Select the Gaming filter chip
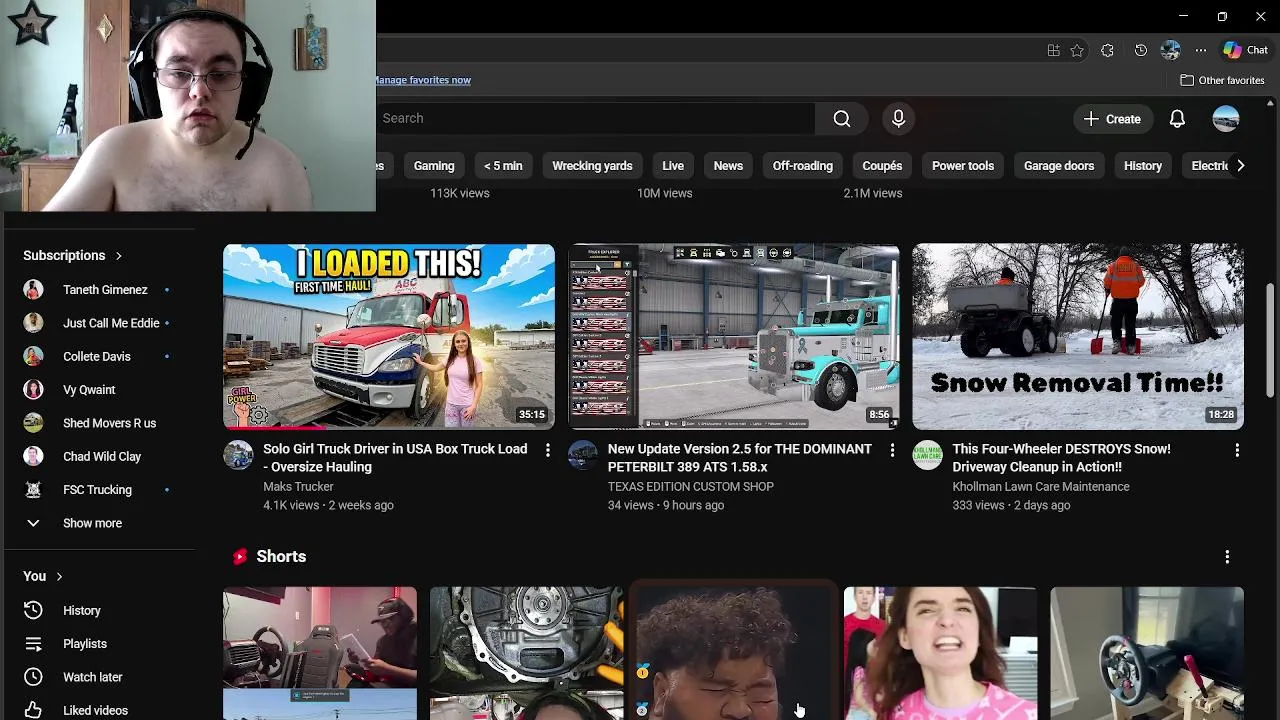This screenshot has width=1280, height=720. point(434,166)
